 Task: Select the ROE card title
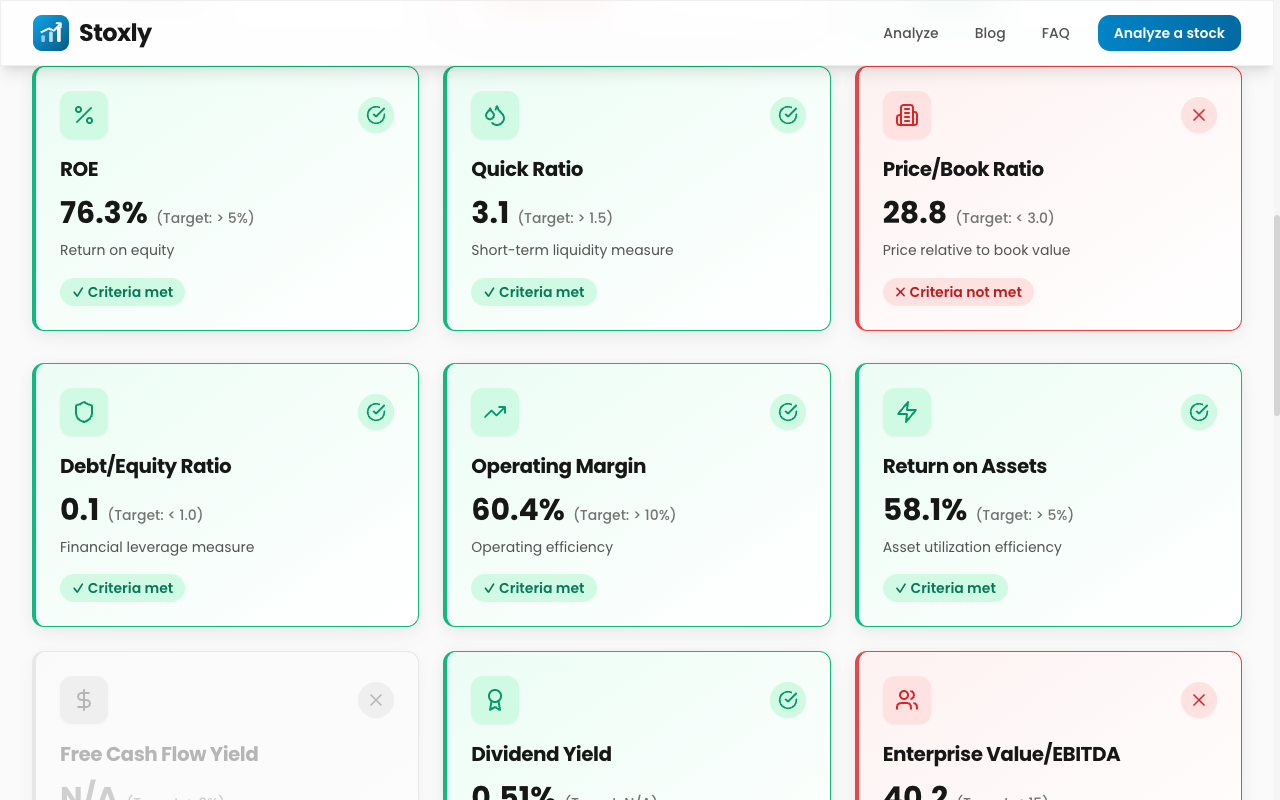[x=79, y=169]
